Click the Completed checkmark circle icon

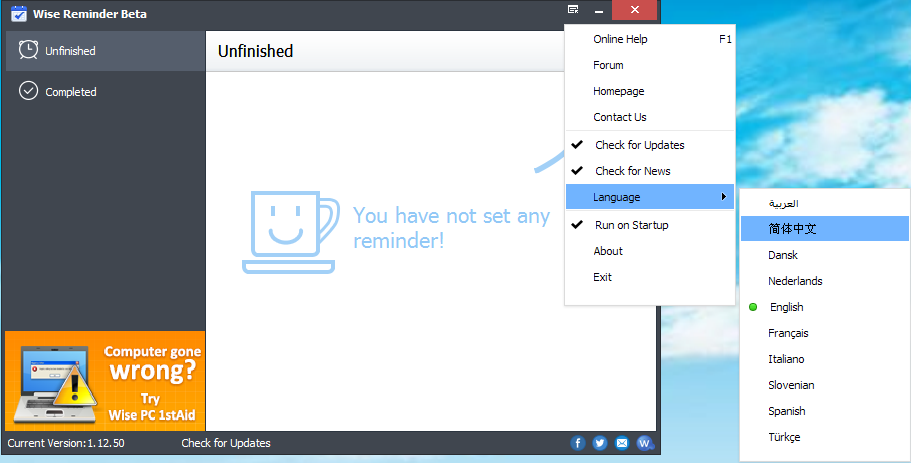point(28,91)
